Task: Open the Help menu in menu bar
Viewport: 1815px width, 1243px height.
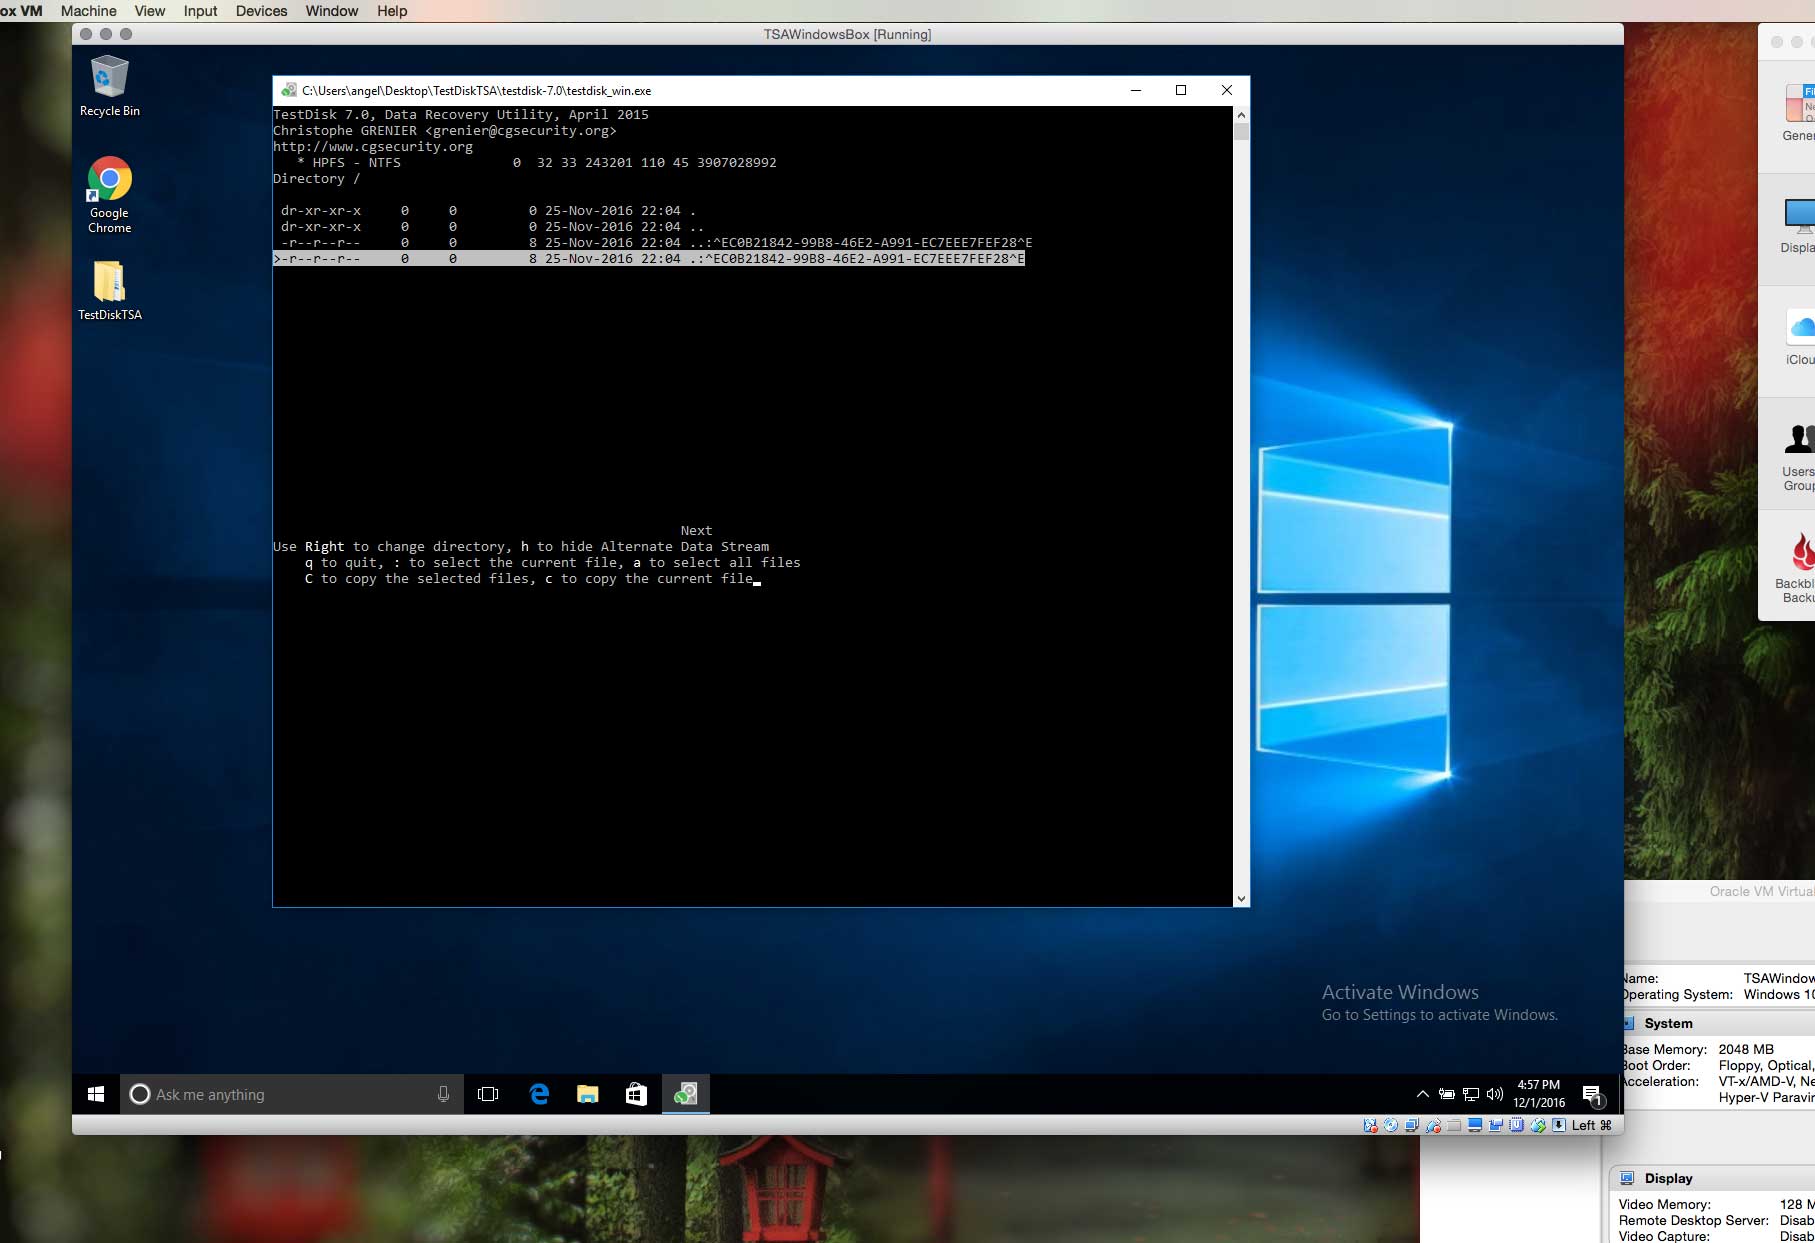Action: (x=392, y=11)
